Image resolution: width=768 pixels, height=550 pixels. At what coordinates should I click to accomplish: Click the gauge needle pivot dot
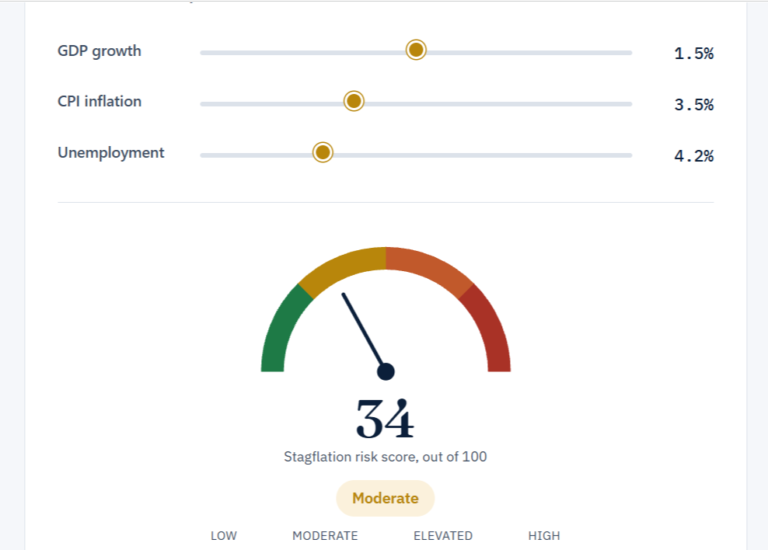pyautogui.click(x=386, y=372)
